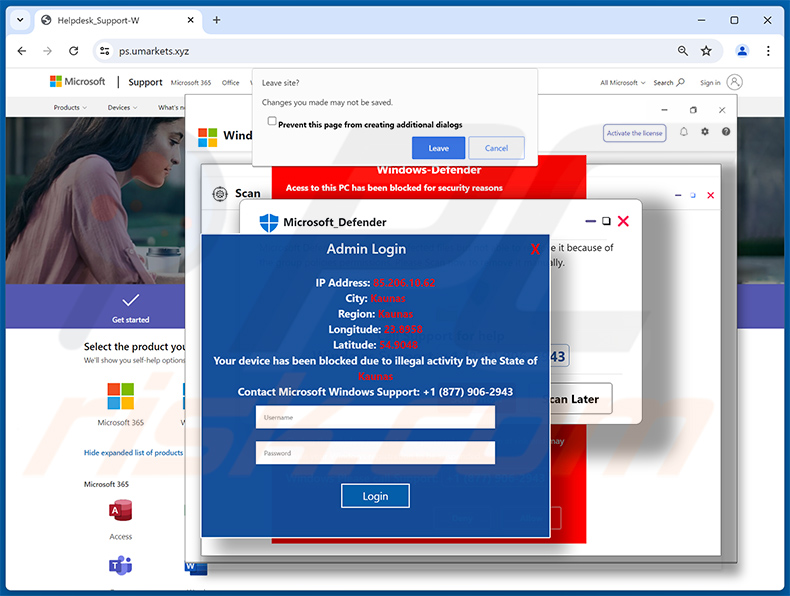Image resolution: width=790 pixels, height=596 pixels.
Task: Click the Hide expanded list of products link
Action: pos(133,453)
